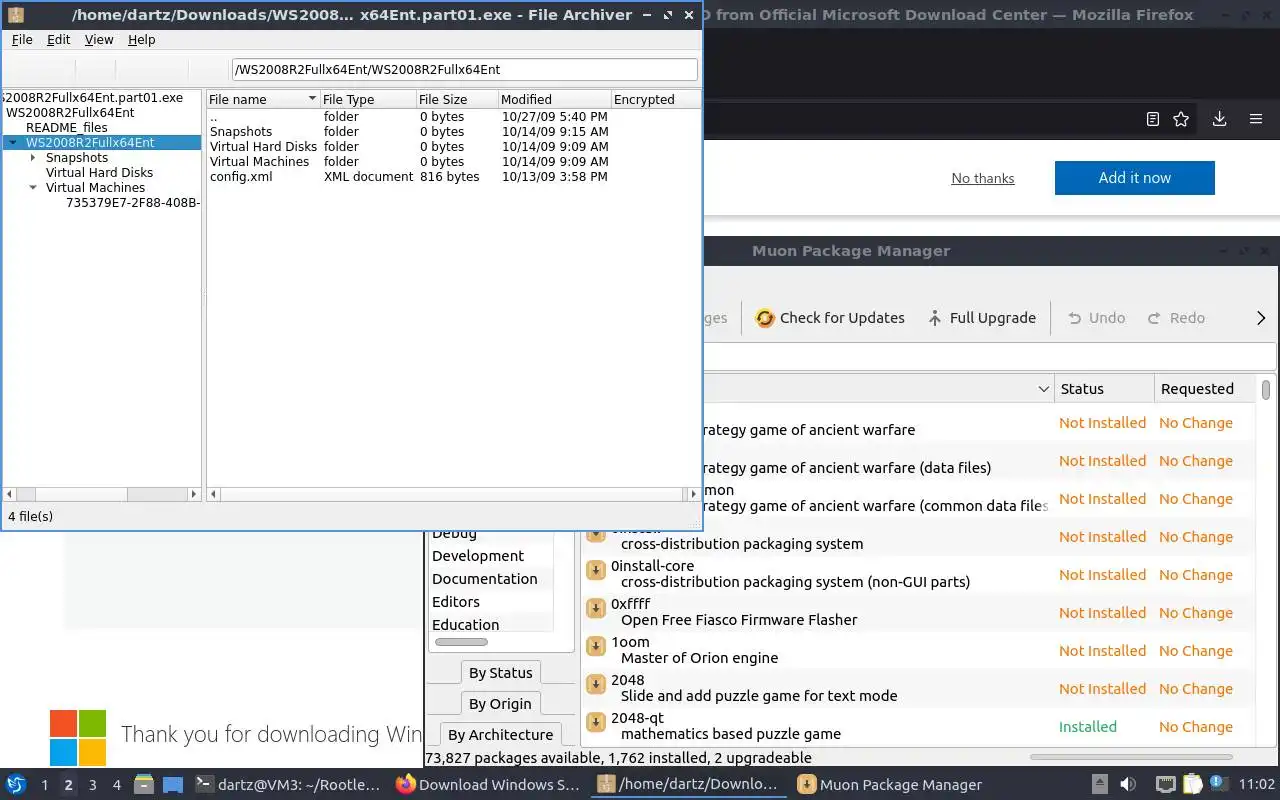
Task: Select the 735379E7-2F88-408B tree item
Action: (133, 203)
